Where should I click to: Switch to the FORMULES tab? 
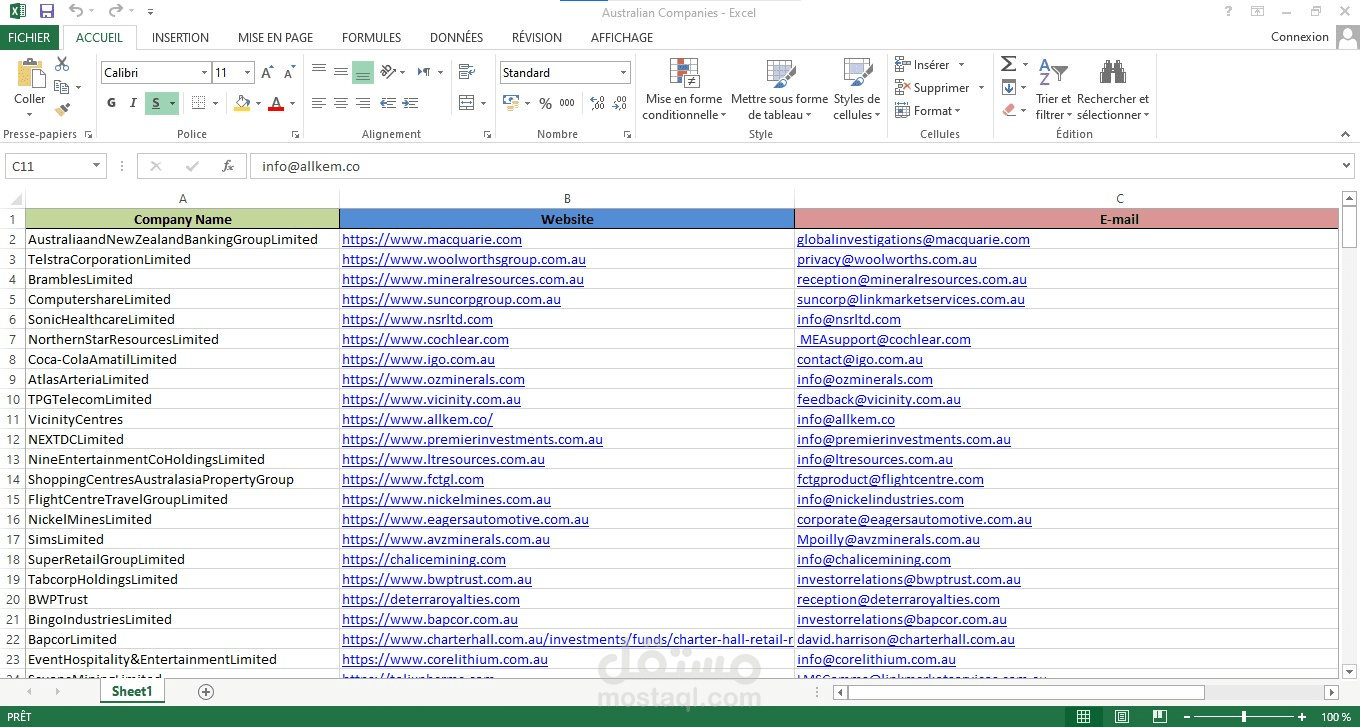click(371, 37)
